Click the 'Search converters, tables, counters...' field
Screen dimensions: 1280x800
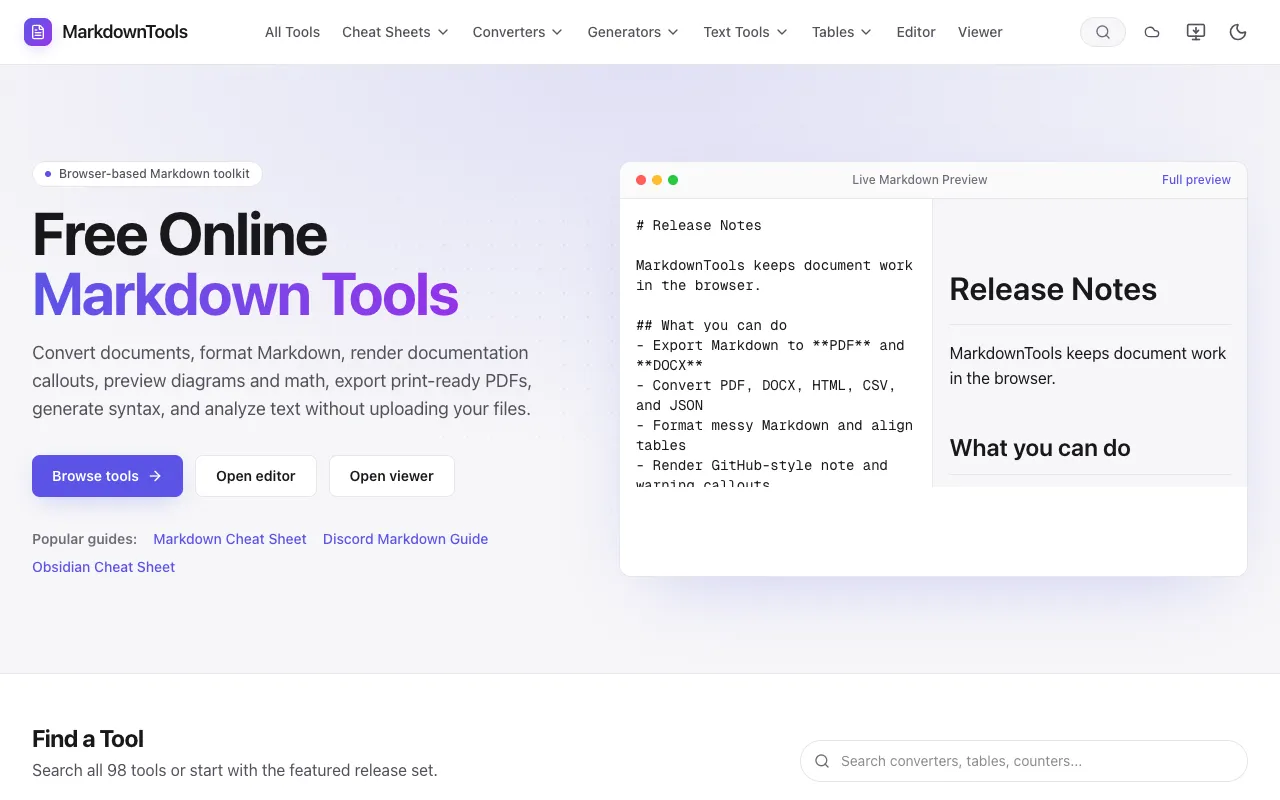[x=1024, y=761]
